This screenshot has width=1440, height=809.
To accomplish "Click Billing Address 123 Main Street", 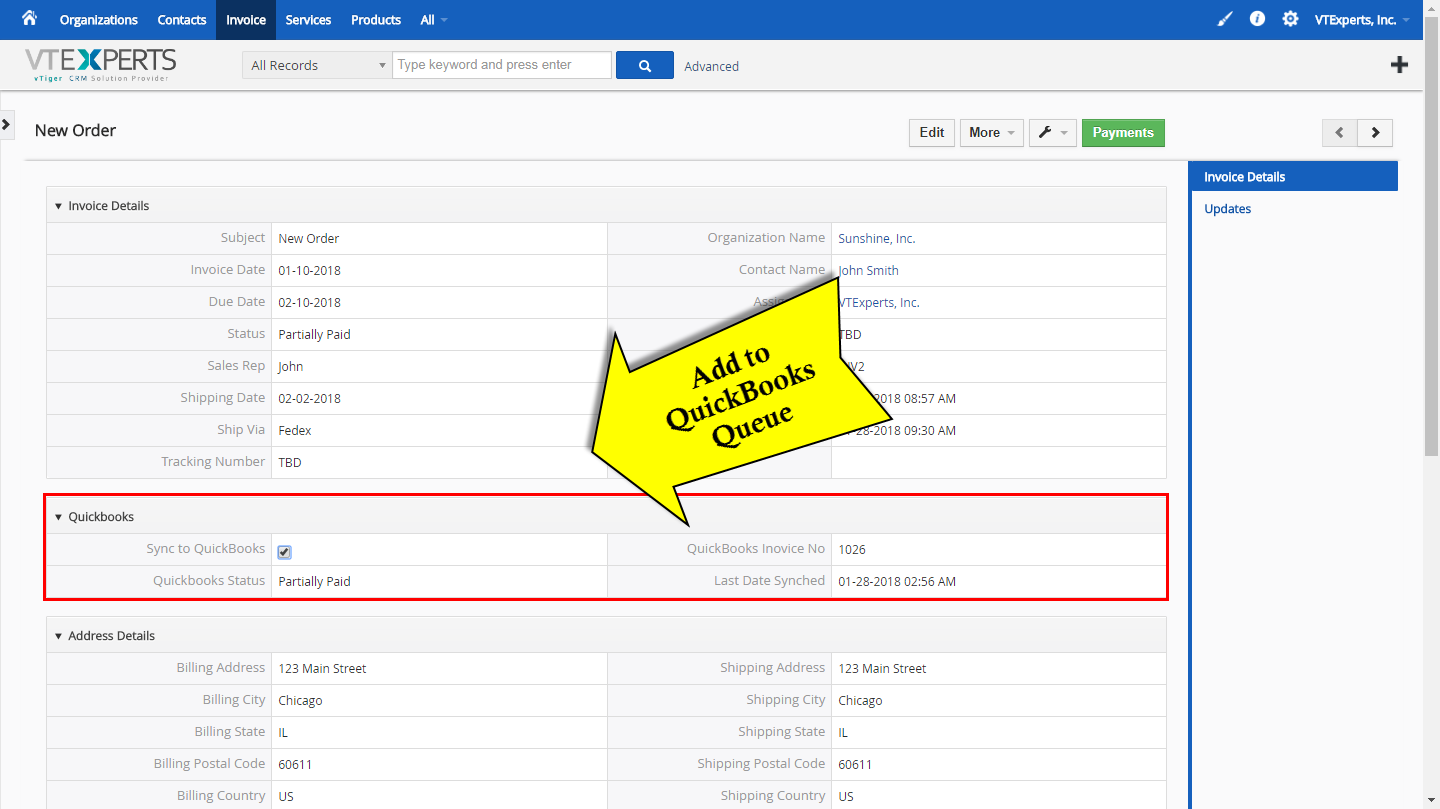I will tap(323, 668).
